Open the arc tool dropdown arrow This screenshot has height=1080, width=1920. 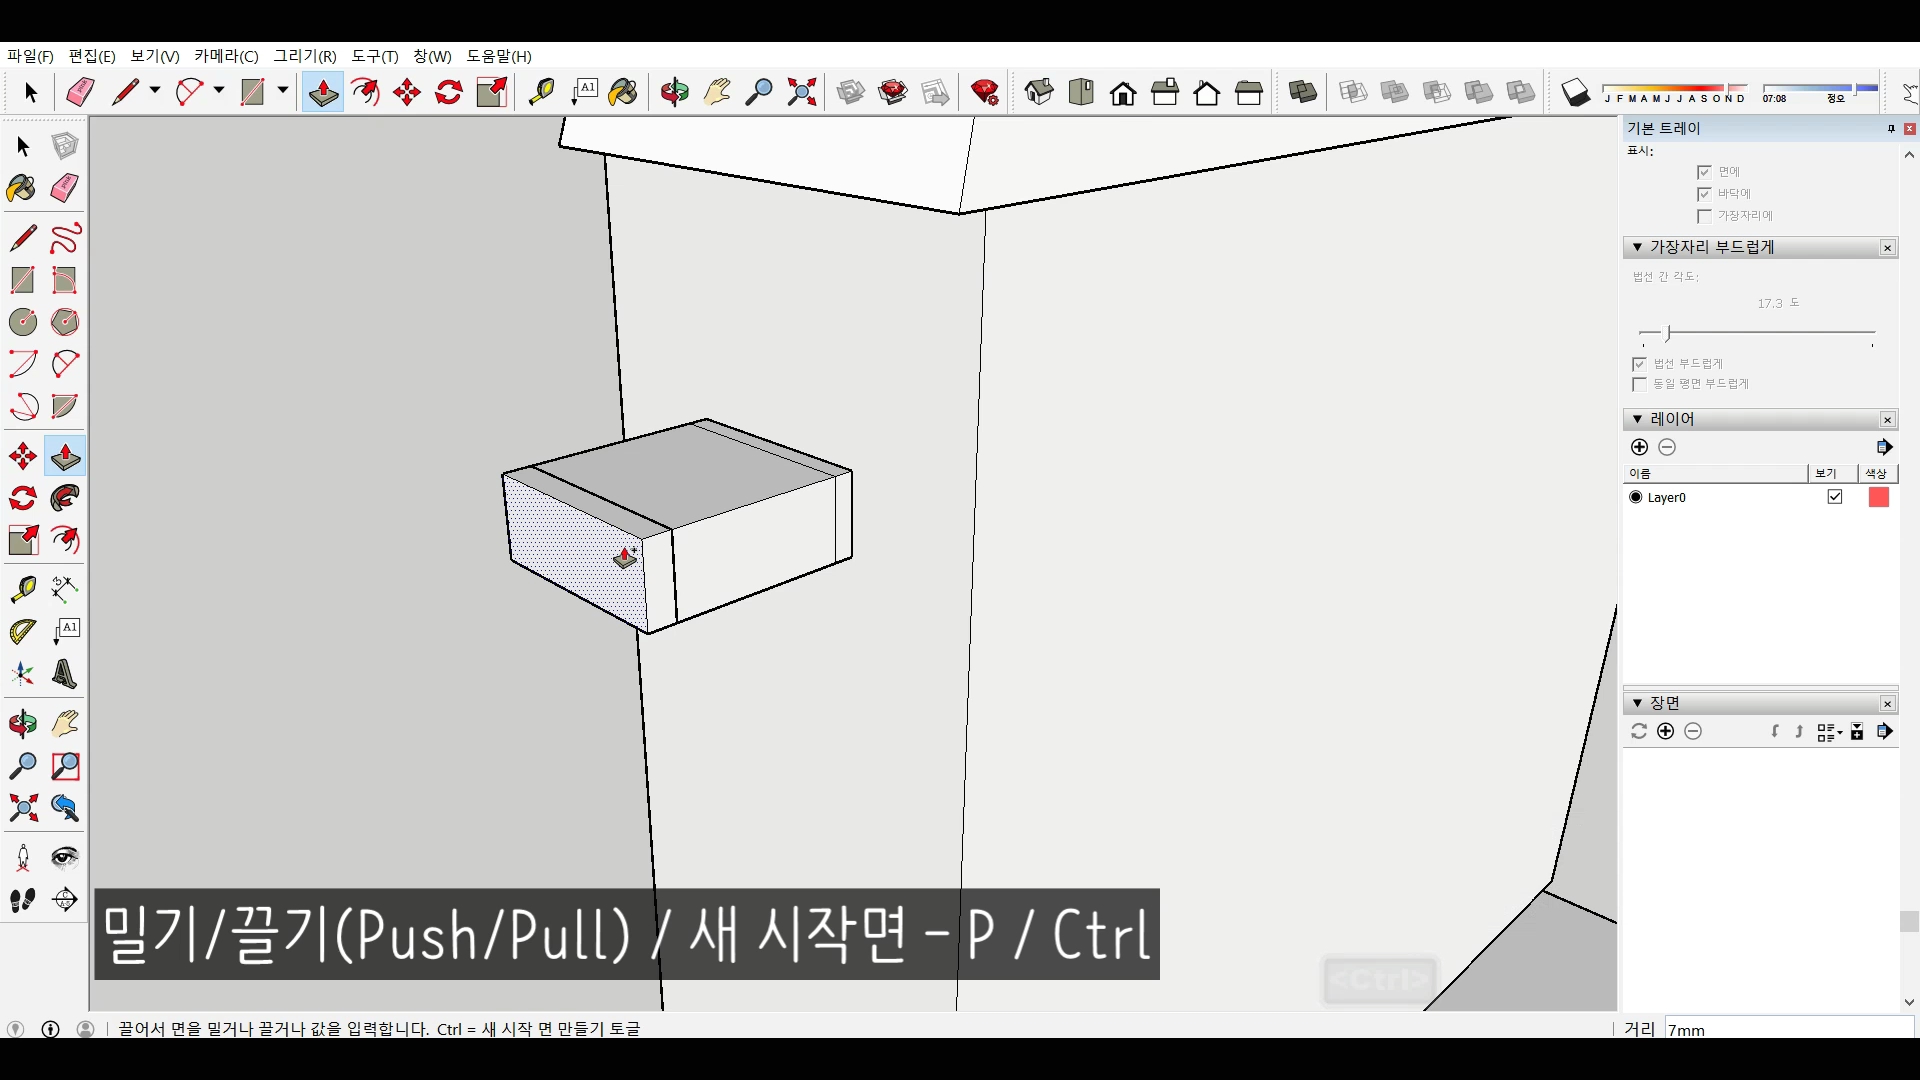coord(218,91)
